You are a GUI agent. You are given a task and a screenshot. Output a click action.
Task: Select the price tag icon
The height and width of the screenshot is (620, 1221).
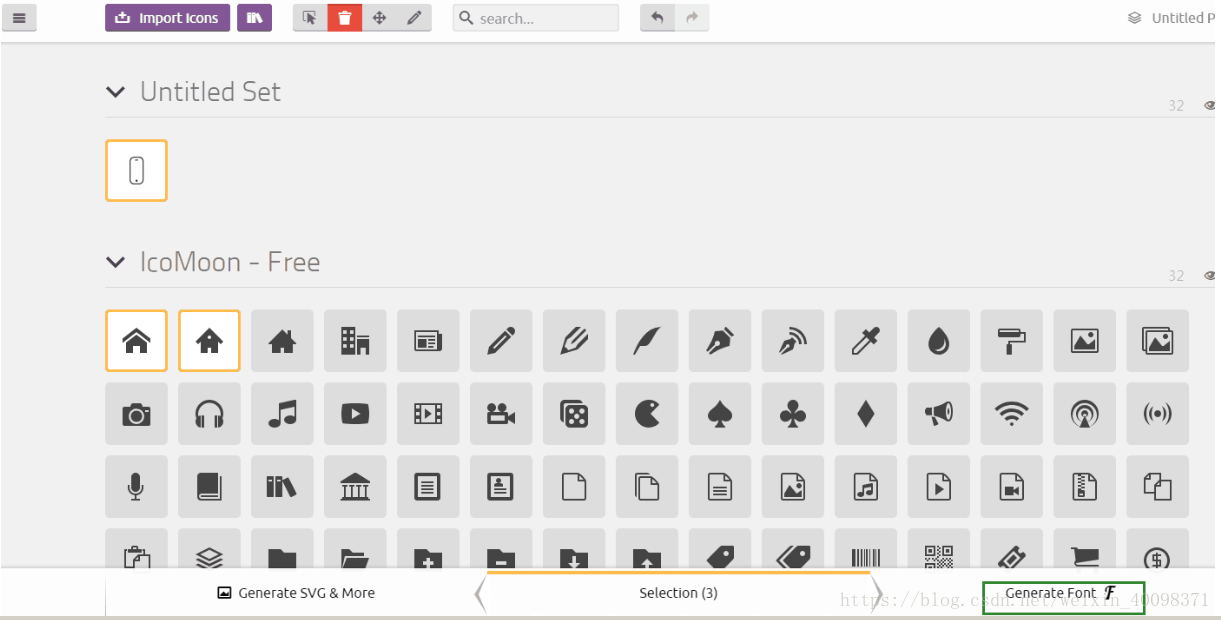point(720,548)
